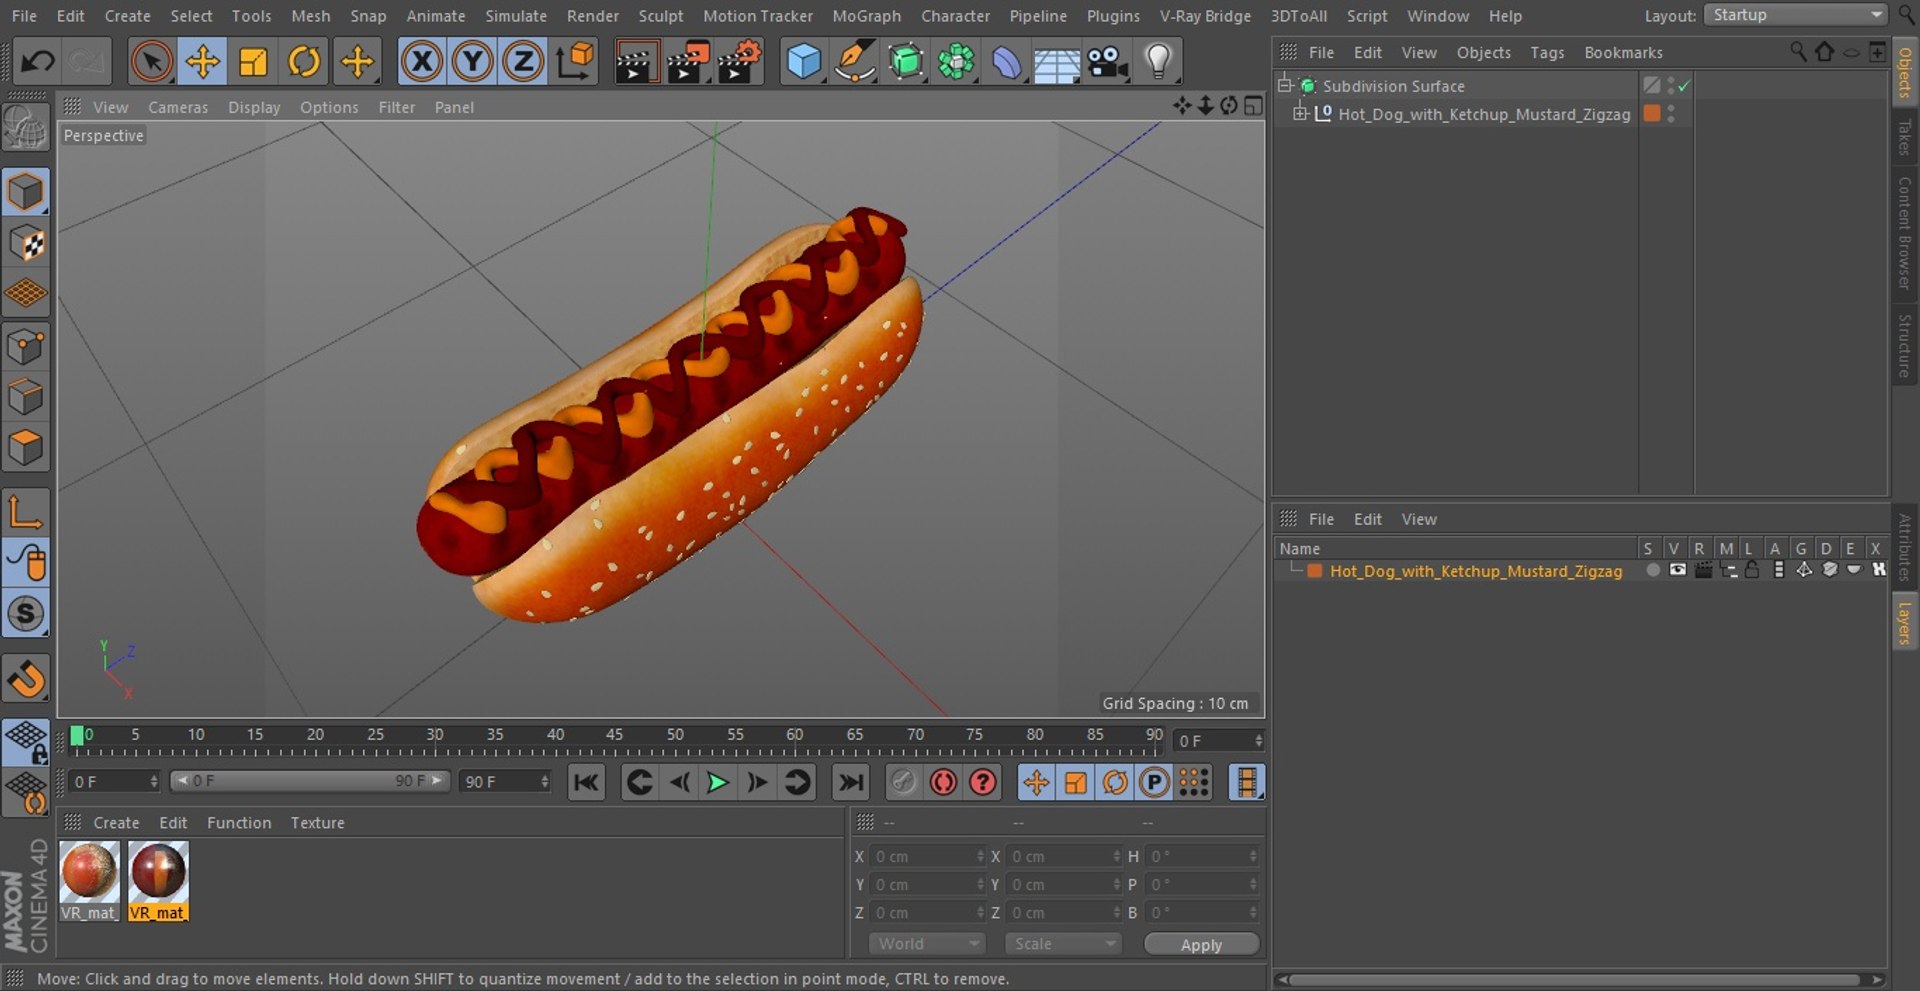Open Edit Render Settings
The width and height of the screenshot is (1920, 991).
point(740,62)
